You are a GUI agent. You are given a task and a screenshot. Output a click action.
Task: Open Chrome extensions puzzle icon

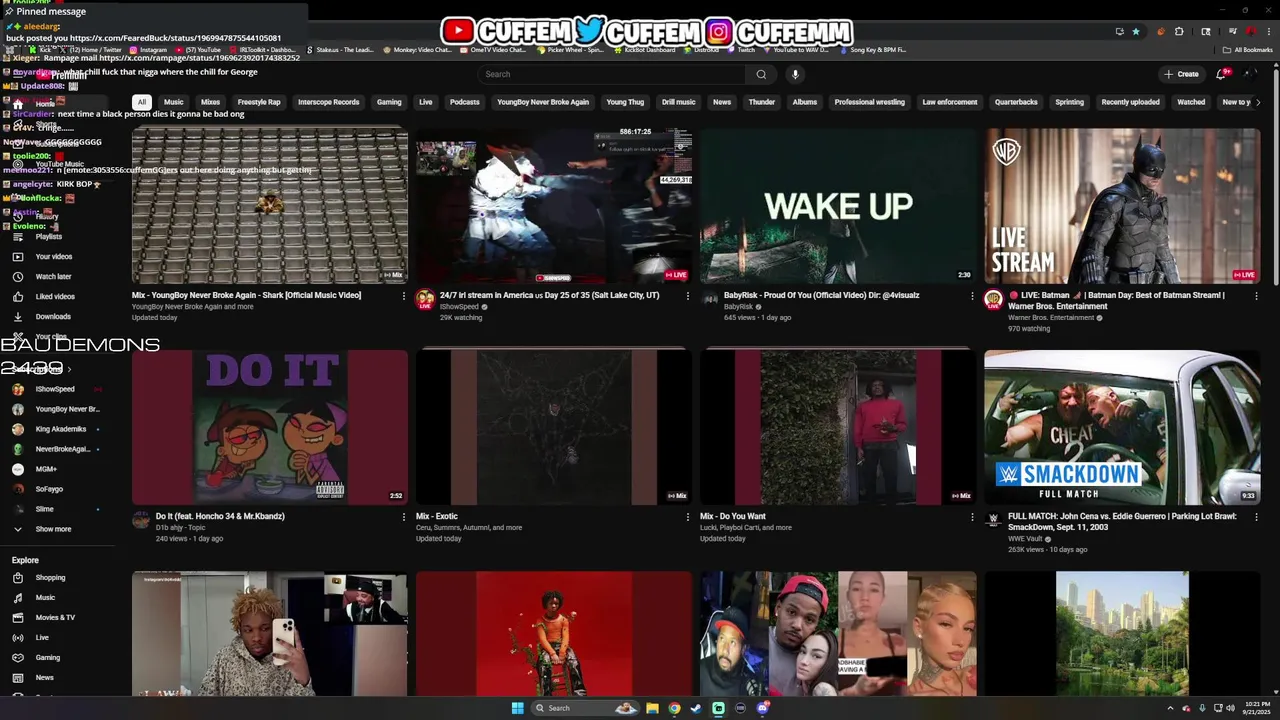click(1179, 32)
